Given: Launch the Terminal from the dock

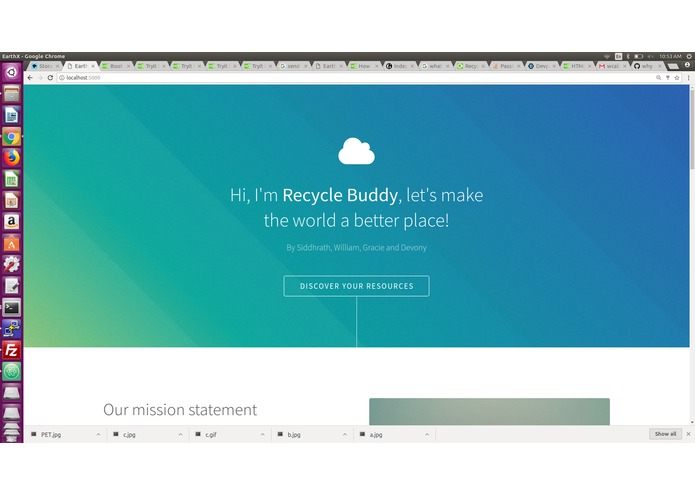Looking at the screenshot, I should pyautogui.click(x=12, y=307).
